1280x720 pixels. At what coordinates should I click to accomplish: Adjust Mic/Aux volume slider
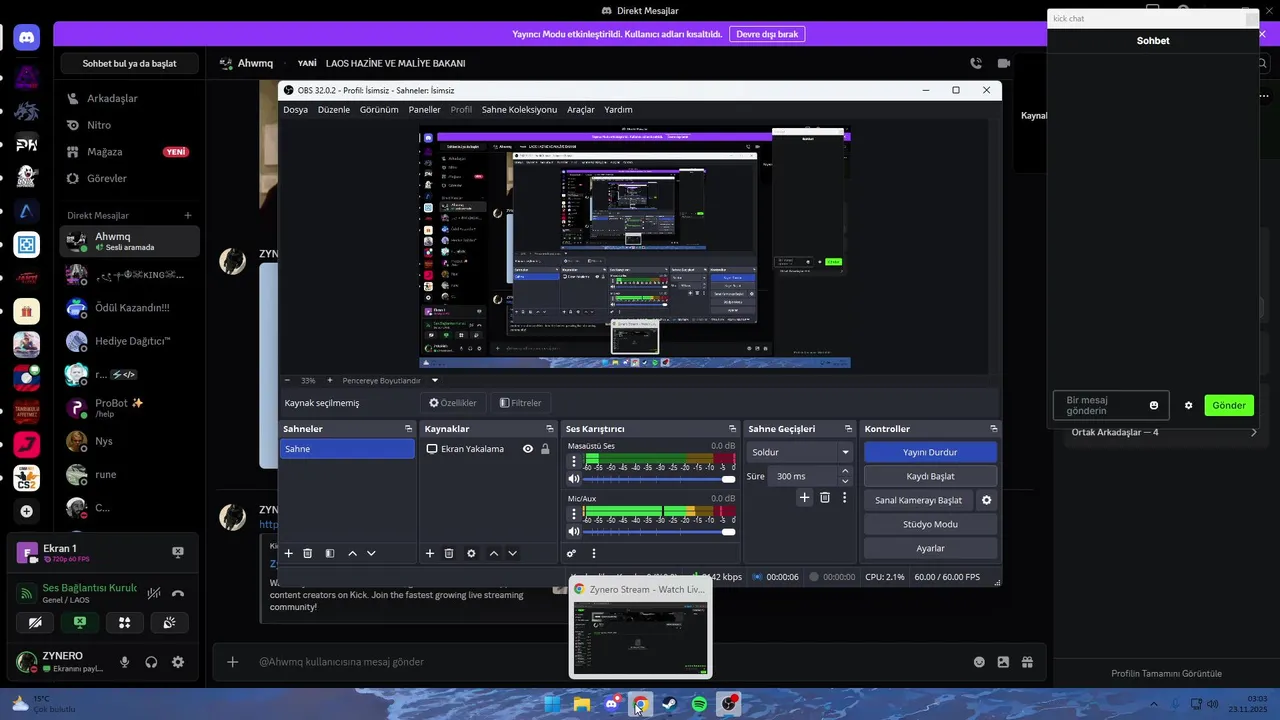659,531
